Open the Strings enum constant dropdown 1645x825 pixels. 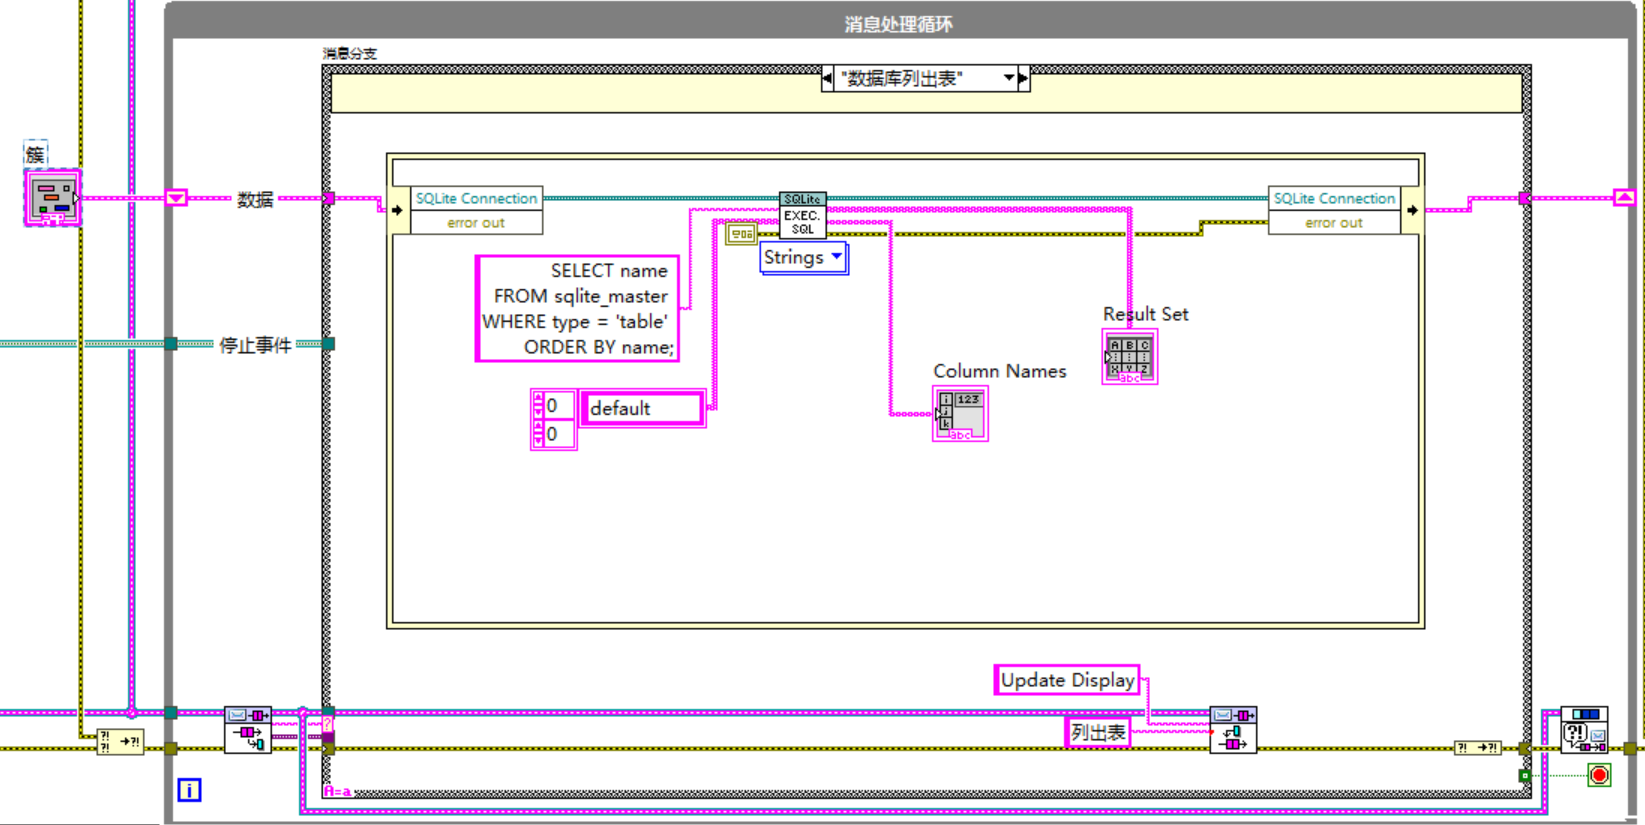pos(837,257)
